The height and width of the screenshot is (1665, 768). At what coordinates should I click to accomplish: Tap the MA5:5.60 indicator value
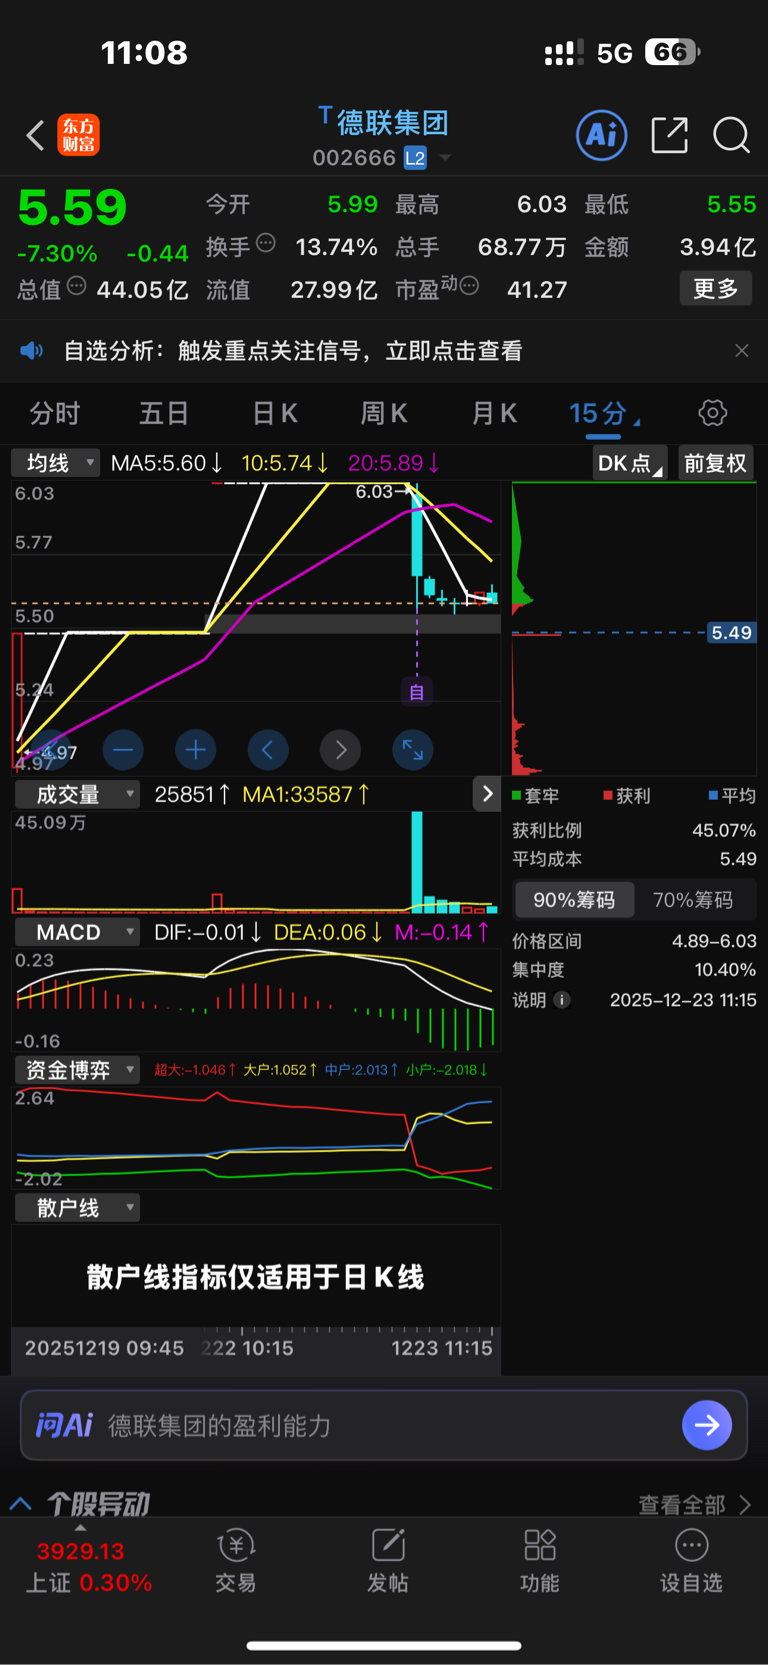[x=167, y=463]
